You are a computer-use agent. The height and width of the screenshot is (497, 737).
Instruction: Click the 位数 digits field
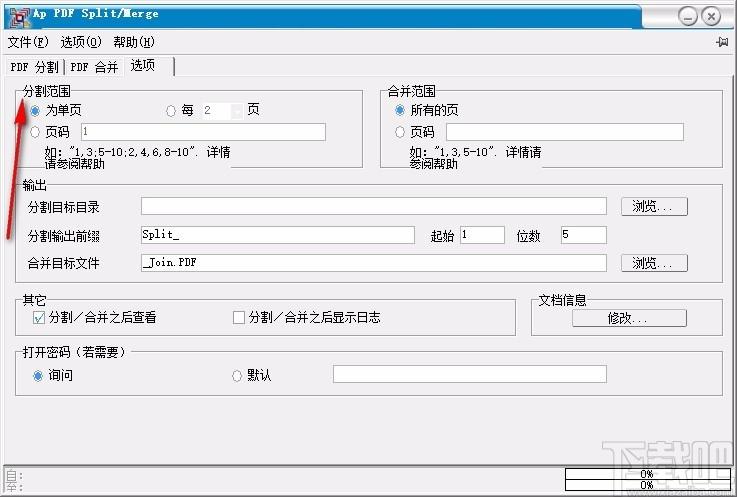(x=583, y=235)
